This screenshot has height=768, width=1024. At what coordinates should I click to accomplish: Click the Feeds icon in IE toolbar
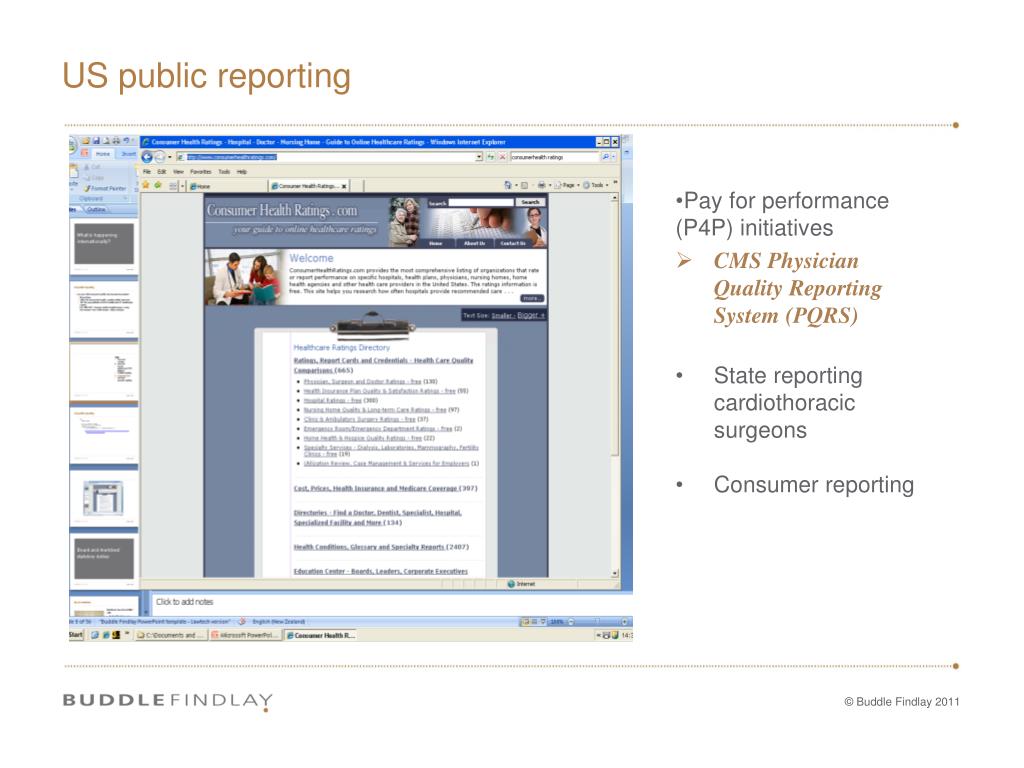click(524, 185)
